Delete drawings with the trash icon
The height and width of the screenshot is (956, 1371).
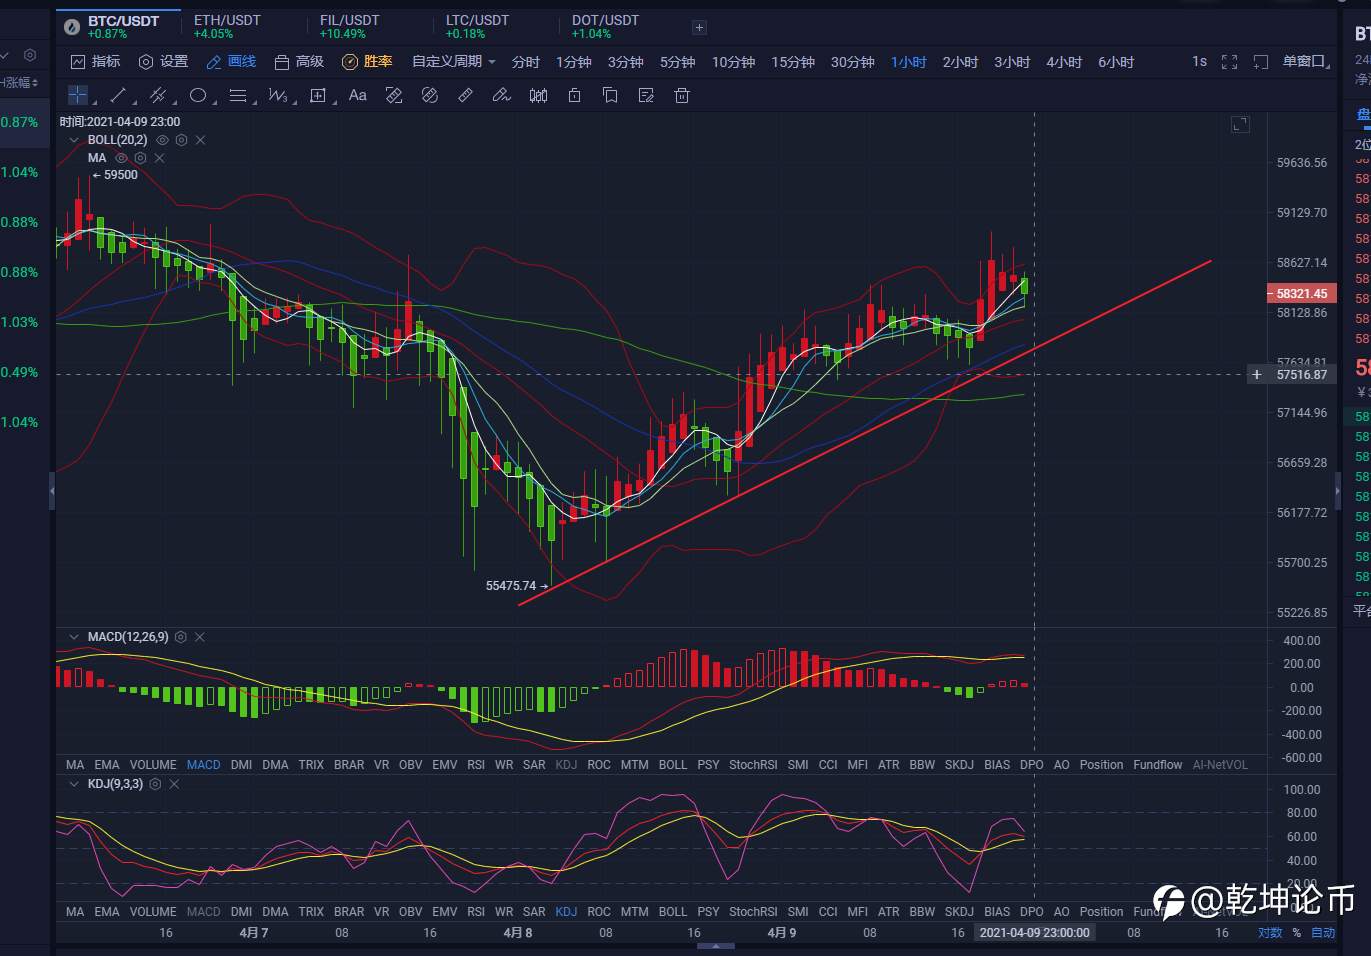point(682,95)
